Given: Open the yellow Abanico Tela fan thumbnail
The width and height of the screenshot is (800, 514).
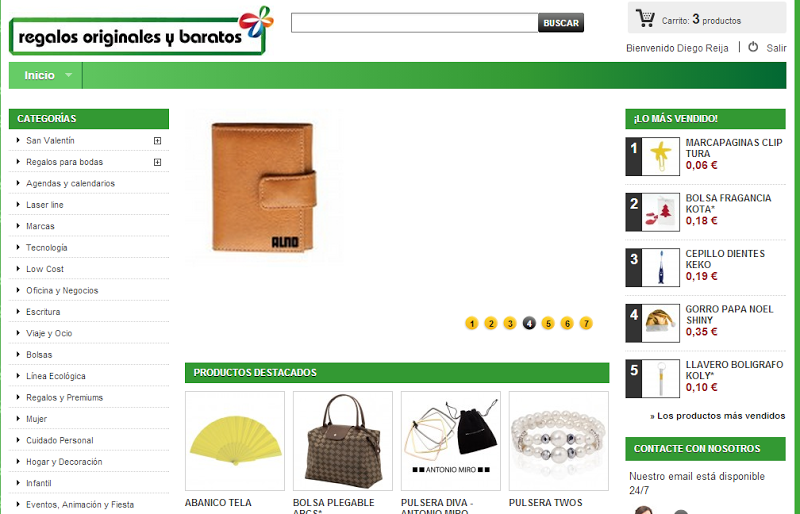Looking at the screenshot, I should [x=235, y=441].
